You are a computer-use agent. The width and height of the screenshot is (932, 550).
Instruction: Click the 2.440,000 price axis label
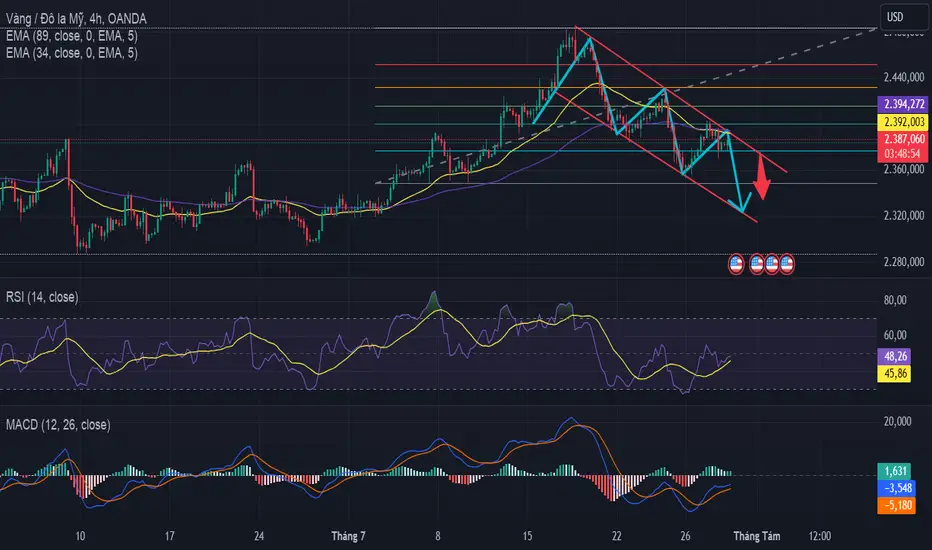pyautogui.click(x=903, y=77)
